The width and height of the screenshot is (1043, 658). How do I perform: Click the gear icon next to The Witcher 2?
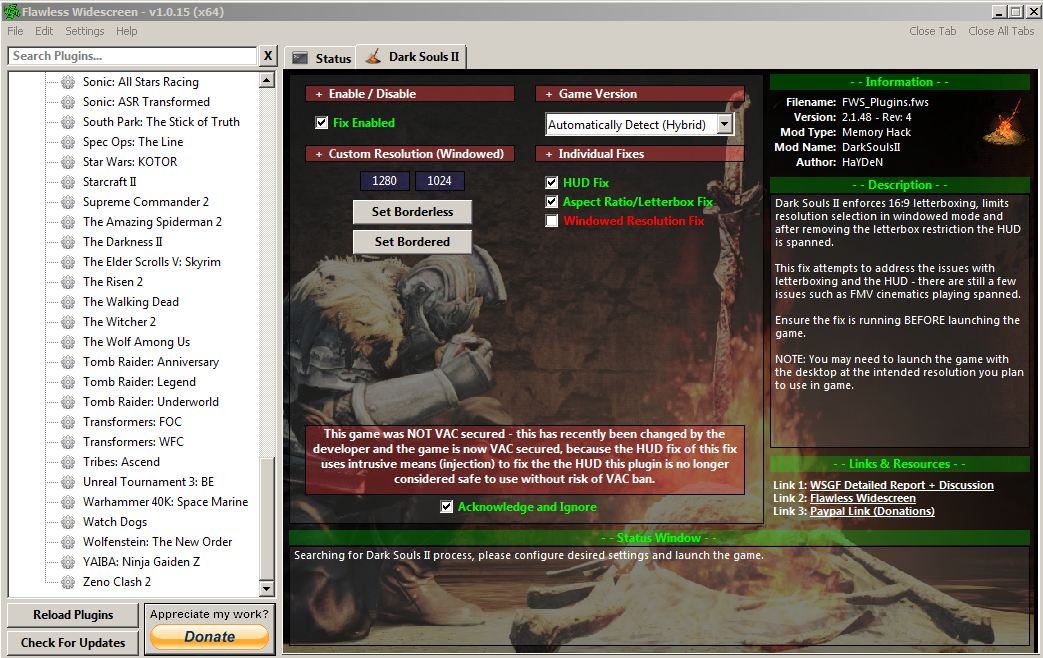pyautogui.click(x=68, y=322)
